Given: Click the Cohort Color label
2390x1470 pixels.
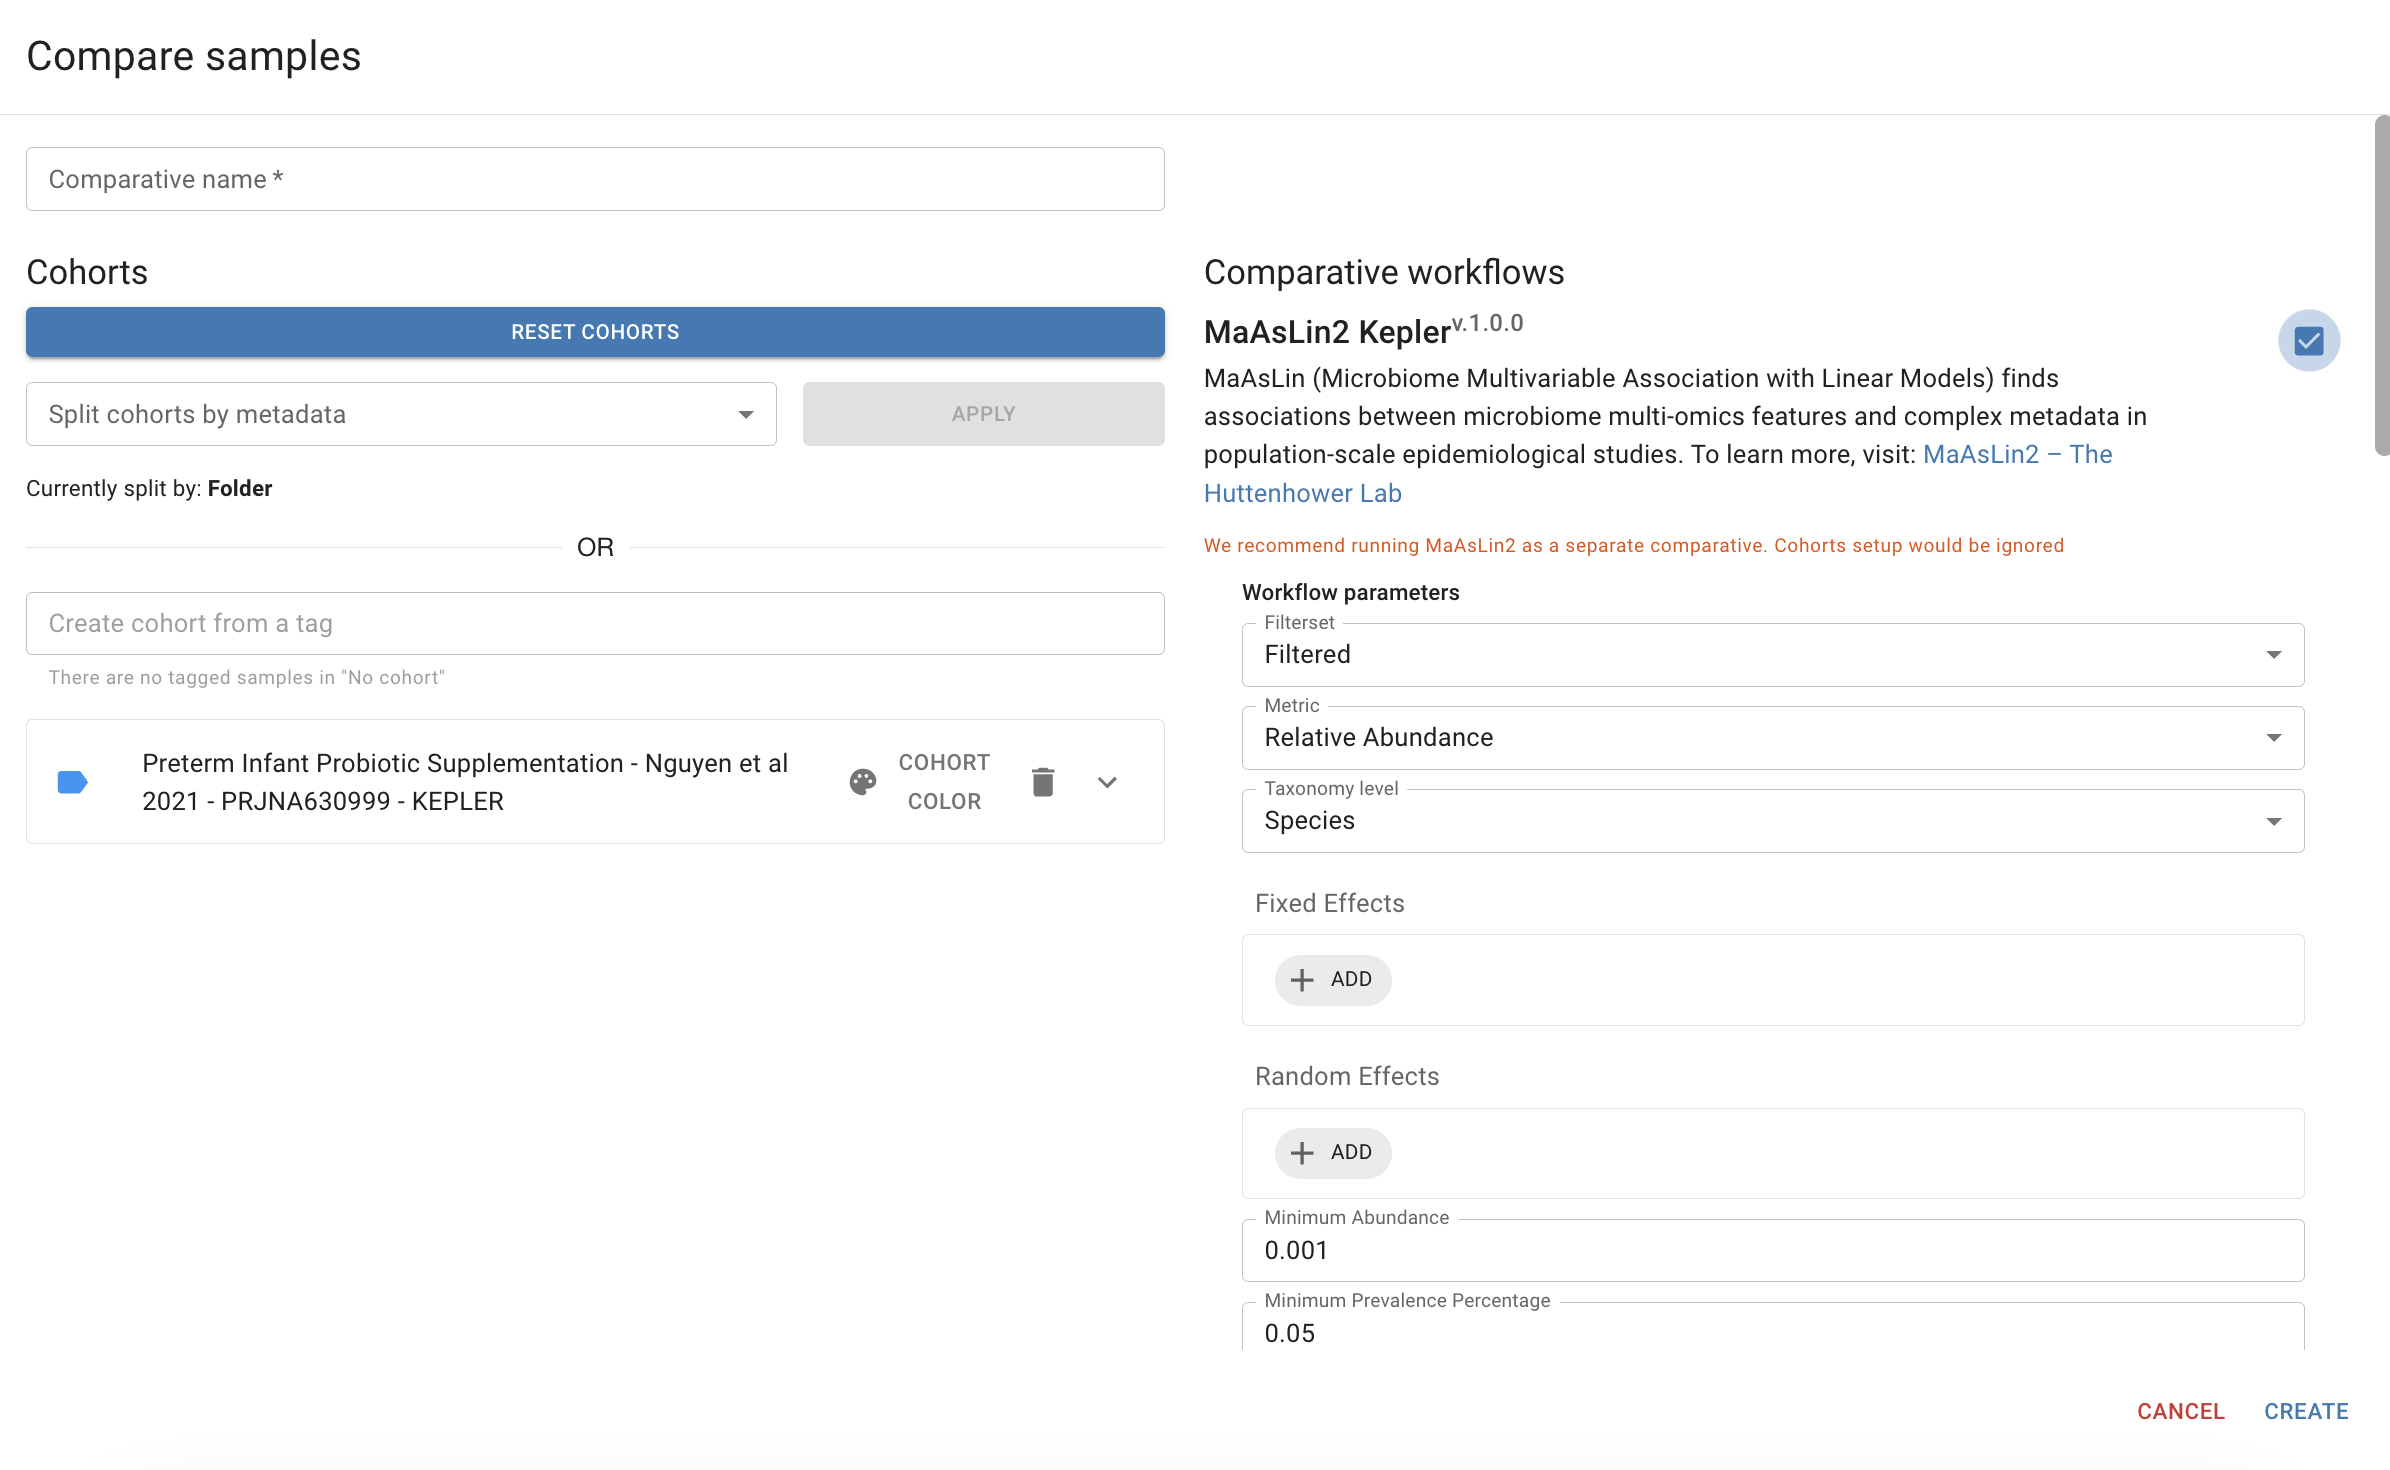Looking at the screenshot, I should [944, 782].
